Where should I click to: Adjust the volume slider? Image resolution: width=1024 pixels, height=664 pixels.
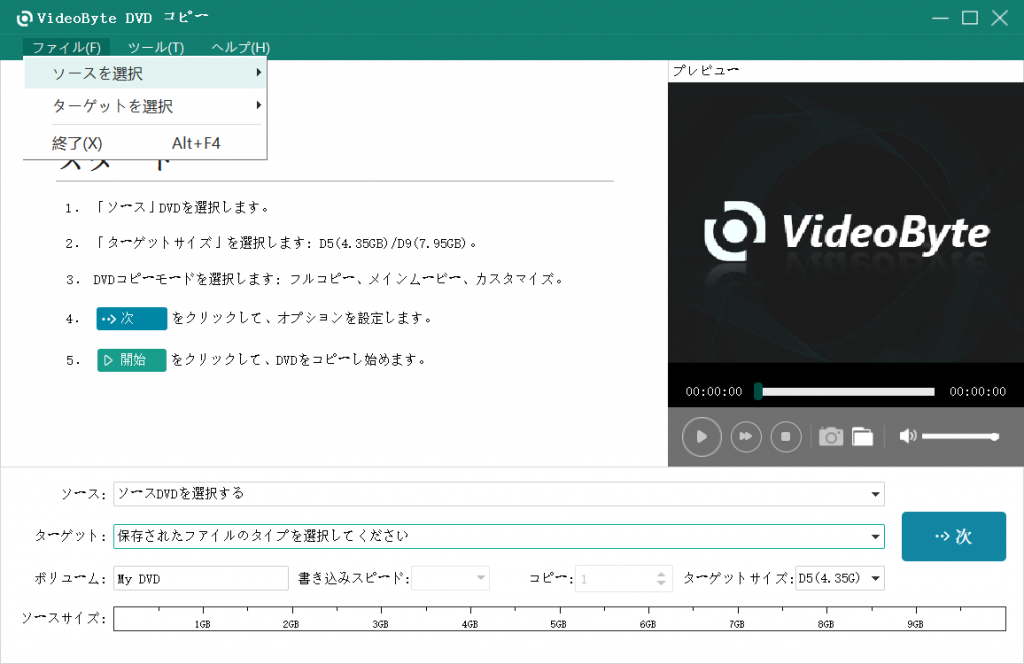coord(960,436)
